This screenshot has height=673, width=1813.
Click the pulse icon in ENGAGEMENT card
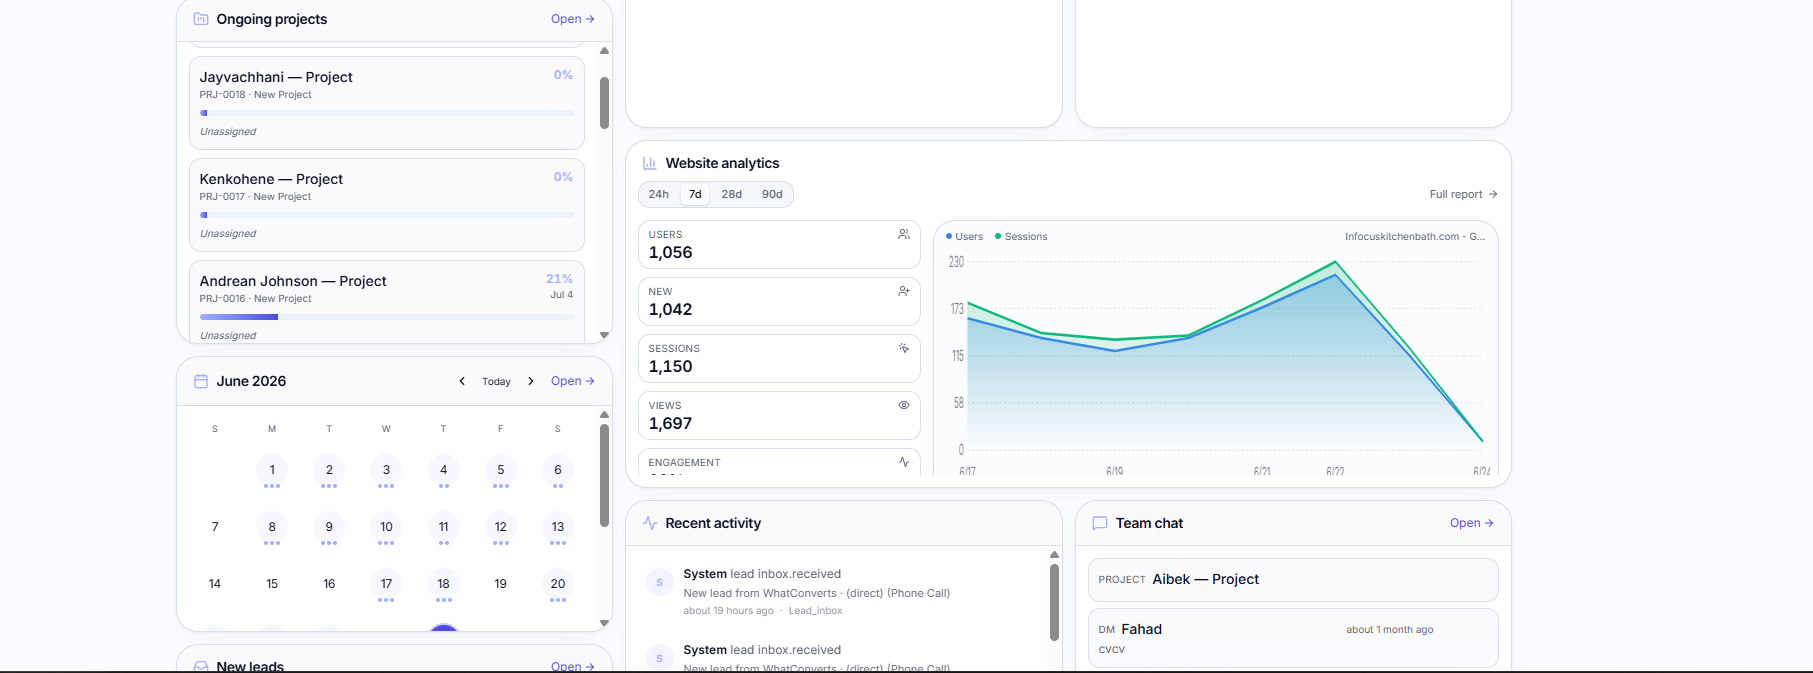tap(904, 462)
